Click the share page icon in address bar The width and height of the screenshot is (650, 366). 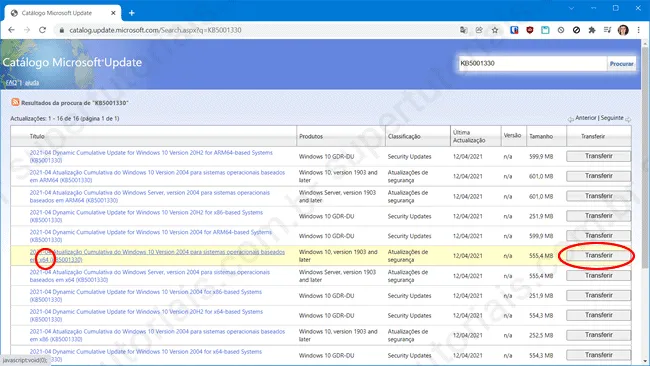click(479, 30)
